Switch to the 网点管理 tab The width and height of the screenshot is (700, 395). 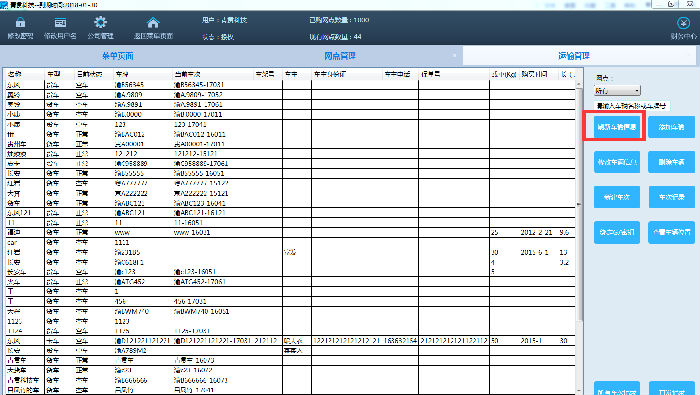tap(340, 56)
